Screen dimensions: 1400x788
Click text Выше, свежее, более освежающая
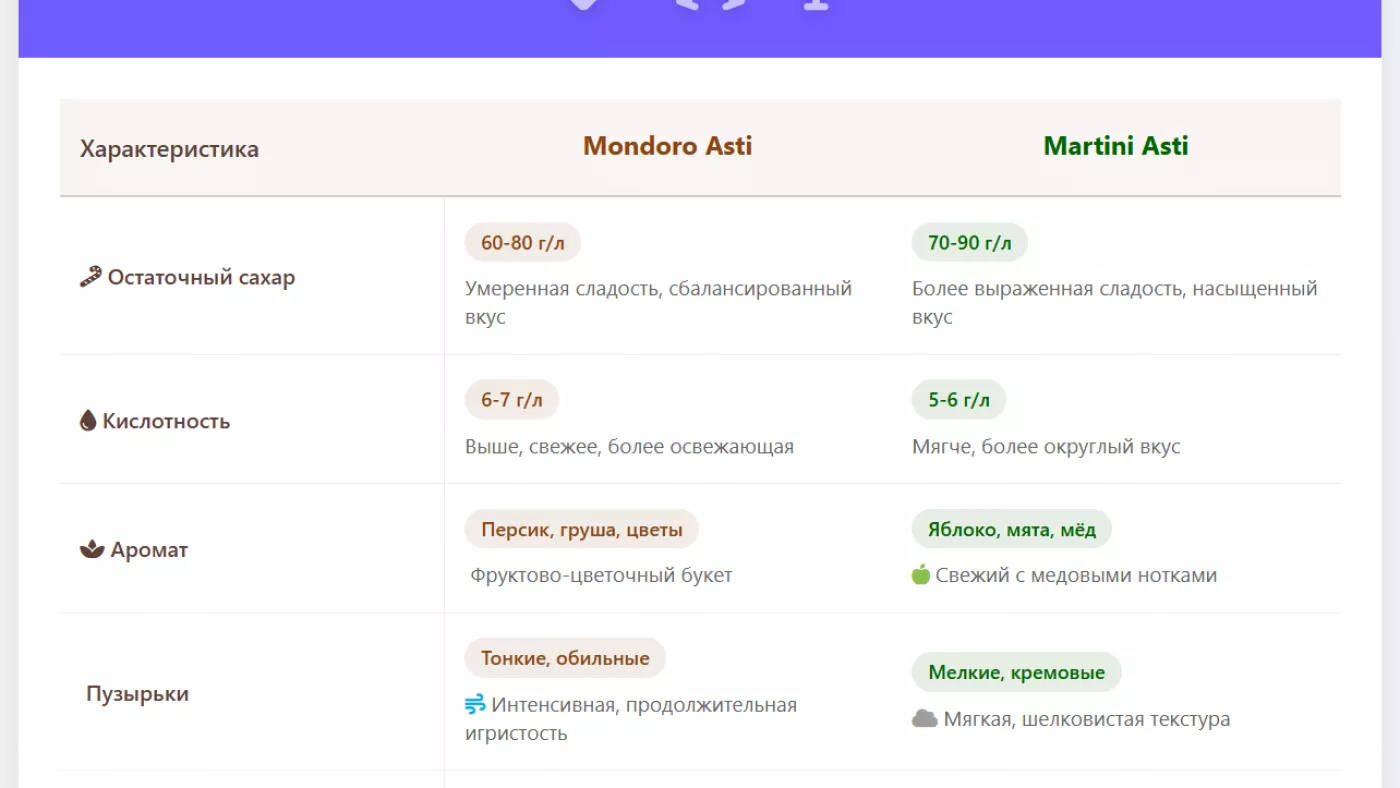[629, 446]
